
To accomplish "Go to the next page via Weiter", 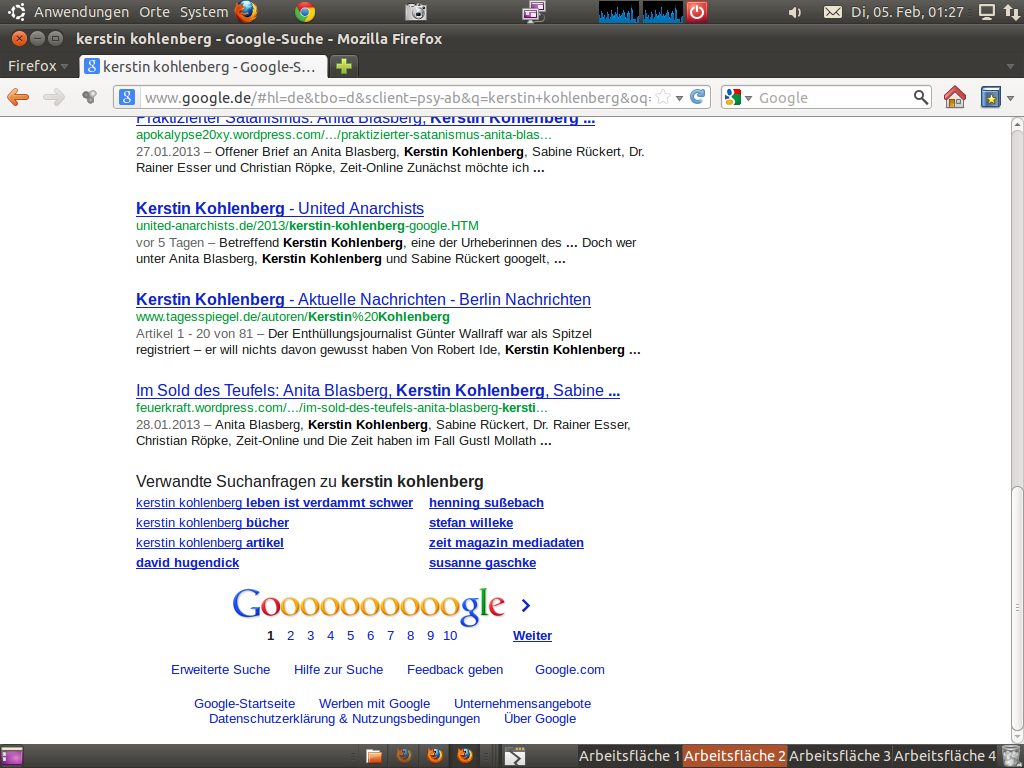I will coord(532,635).
